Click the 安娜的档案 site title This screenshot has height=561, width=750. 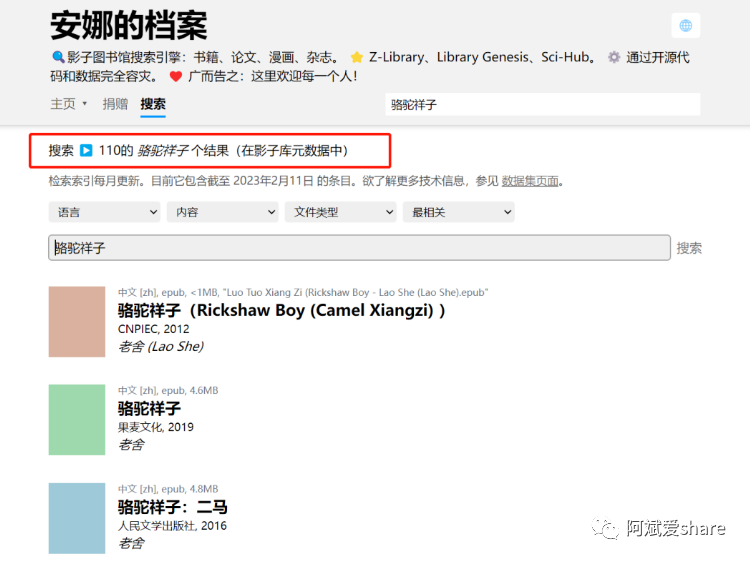pyautogui.click(x=129, y=26)
